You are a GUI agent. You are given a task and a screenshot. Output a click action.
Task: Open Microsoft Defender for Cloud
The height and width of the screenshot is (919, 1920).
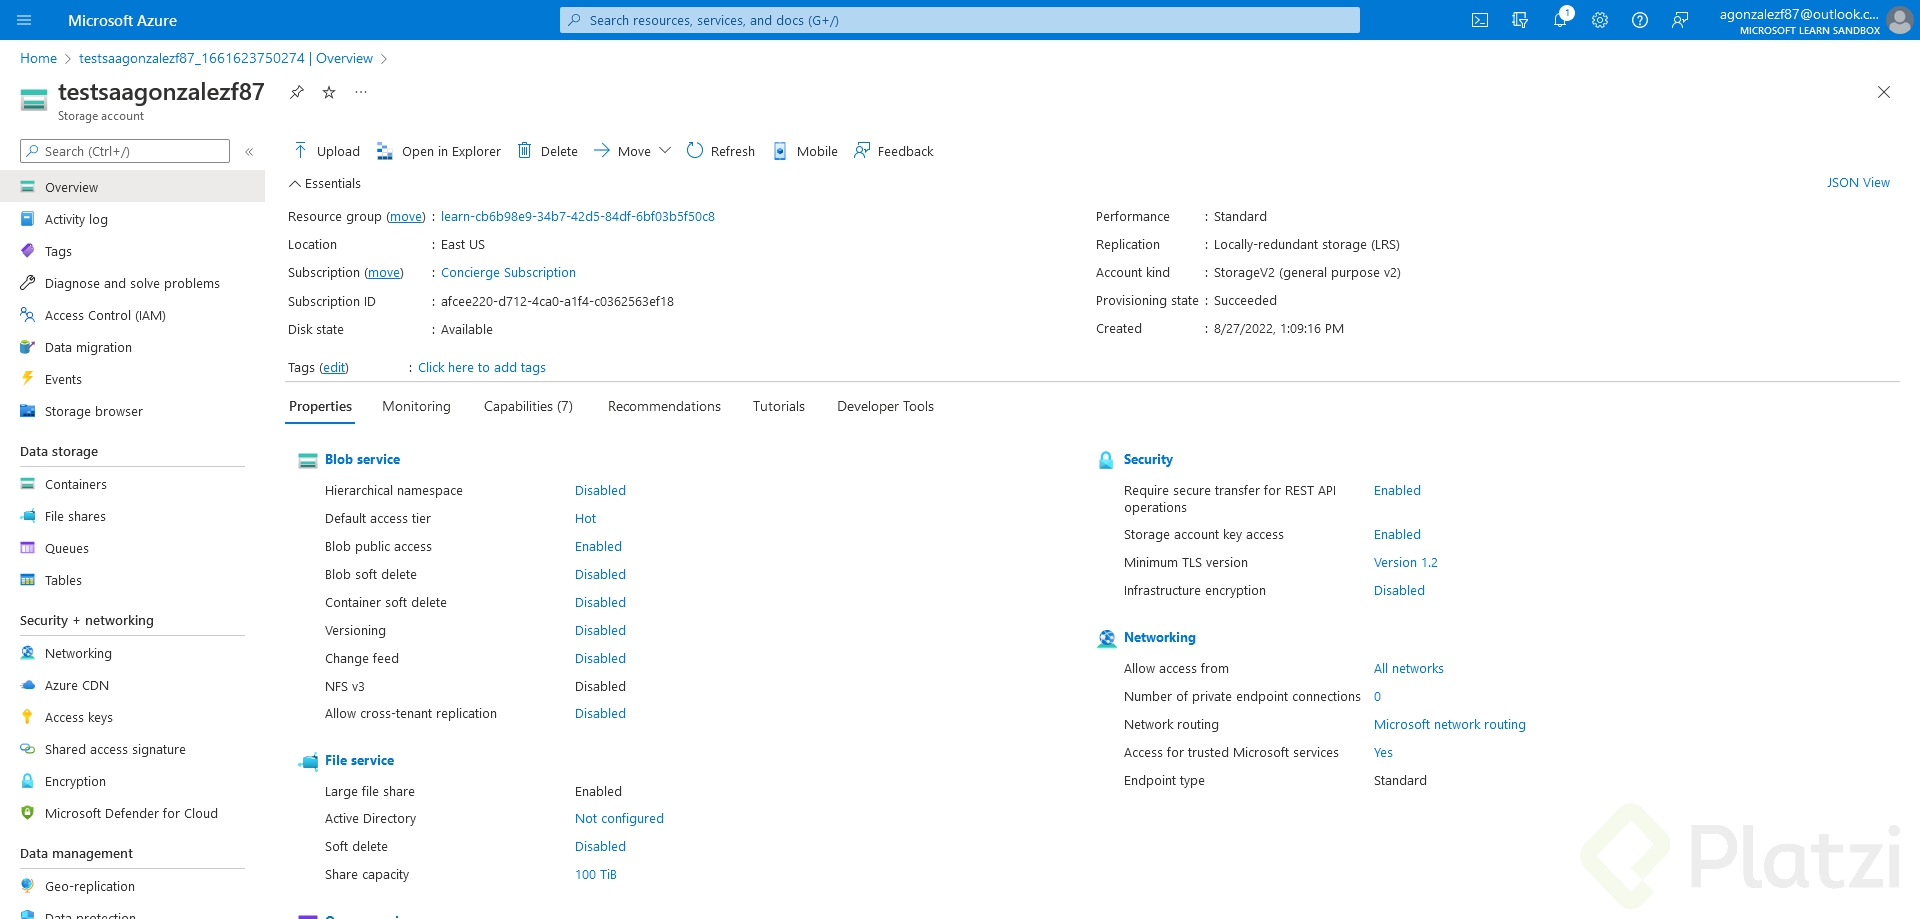132,814
